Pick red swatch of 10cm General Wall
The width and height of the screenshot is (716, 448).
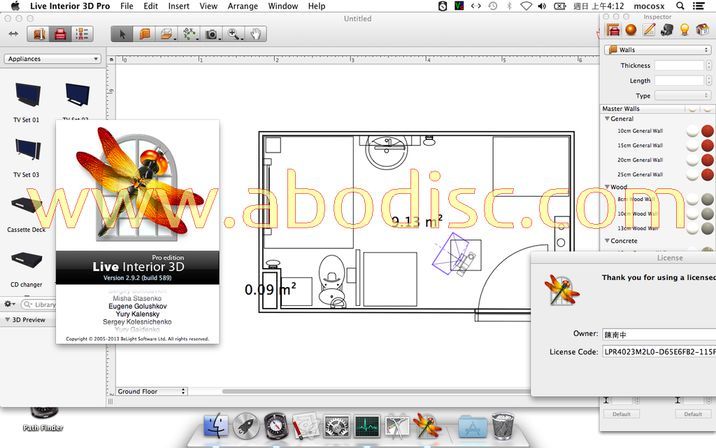pyautogui.click(x=708, y=131)
